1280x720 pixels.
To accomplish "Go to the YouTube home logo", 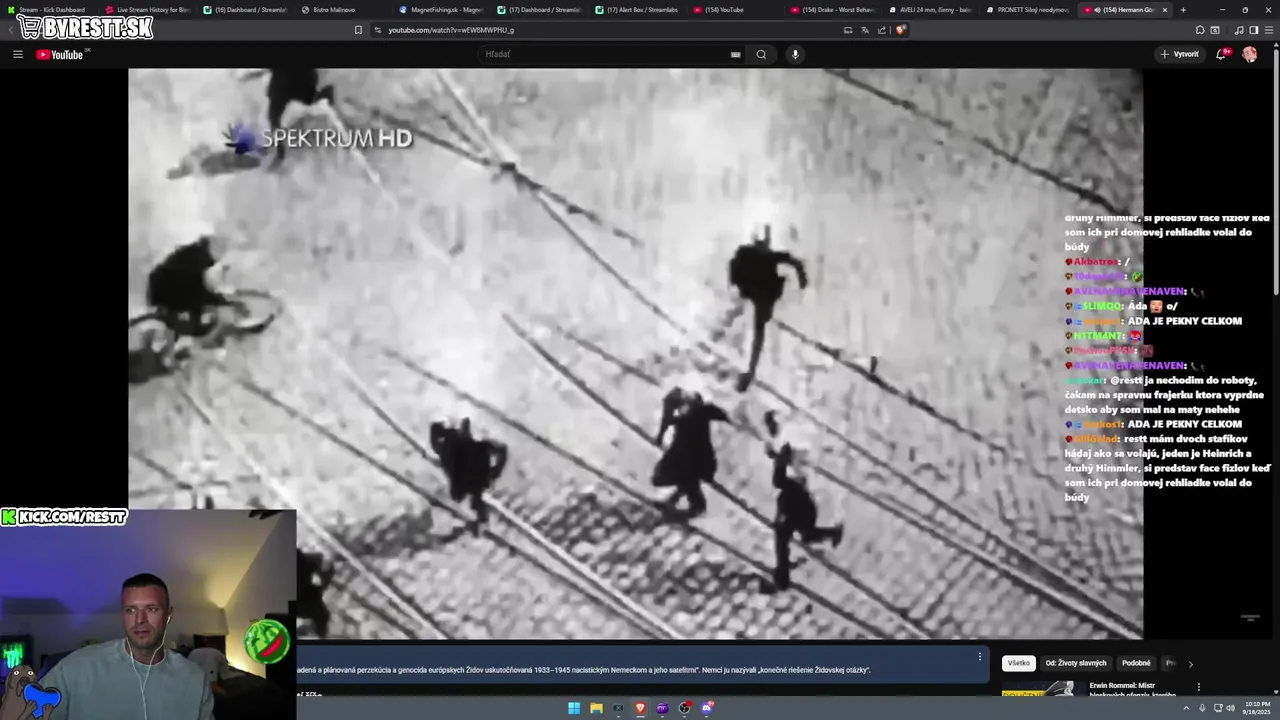I will pyautogui.click(x=60, y=54).
